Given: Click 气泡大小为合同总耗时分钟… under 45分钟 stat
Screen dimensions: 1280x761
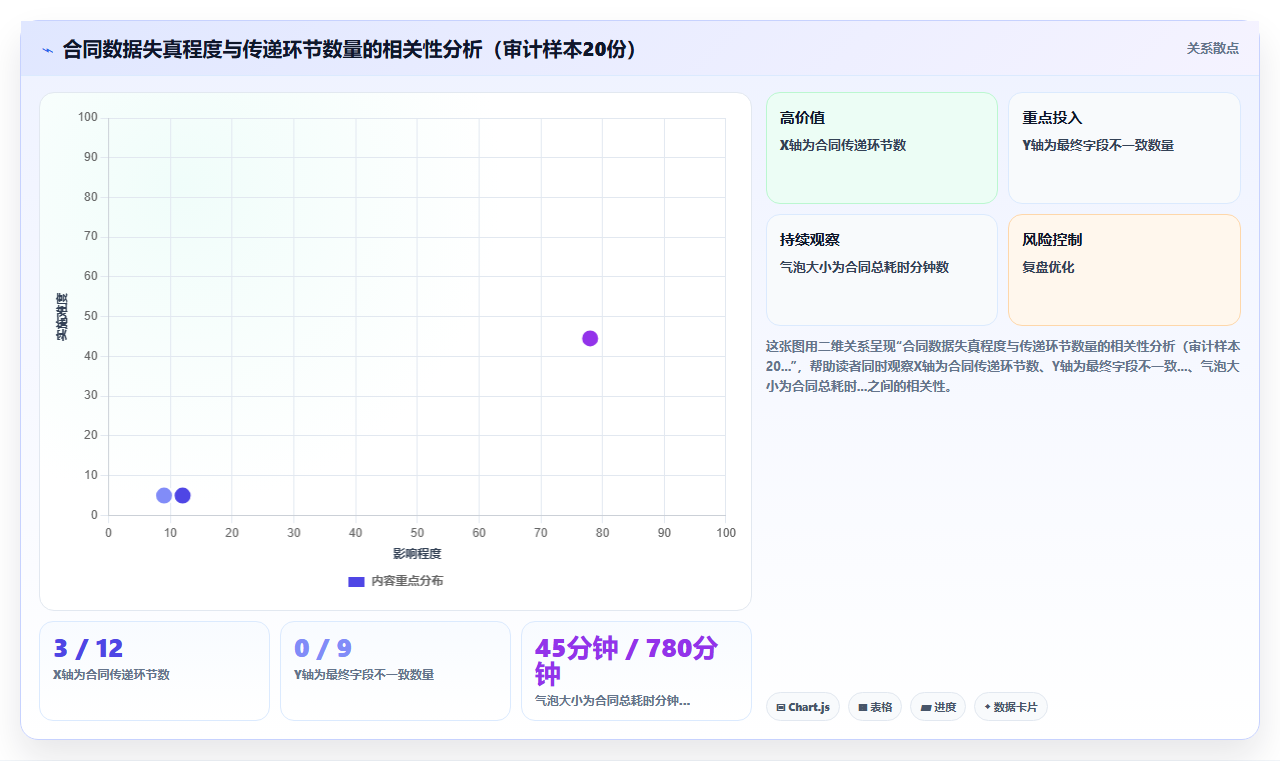Looking at the screenshot, I should coord(613,701).
